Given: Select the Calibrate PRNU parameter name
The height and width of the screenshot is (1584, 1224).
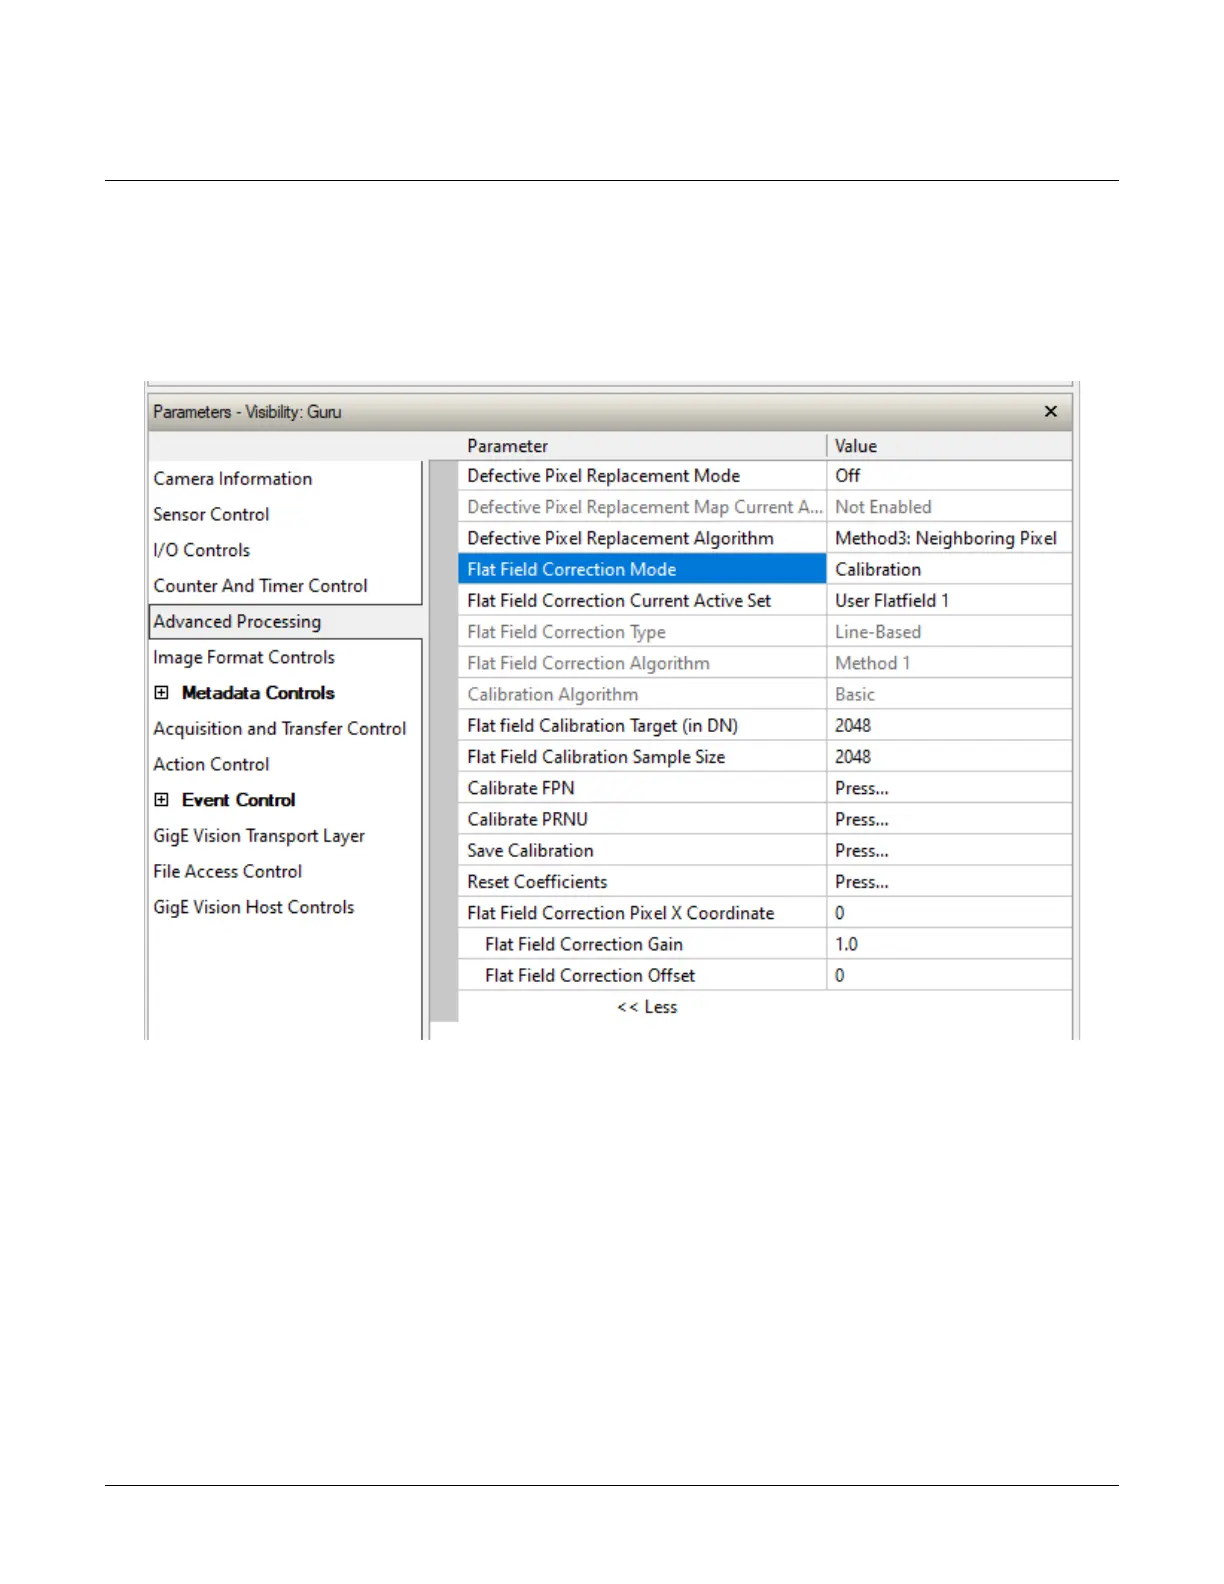Looking at the screenshot, I should (x=527, y=819).
